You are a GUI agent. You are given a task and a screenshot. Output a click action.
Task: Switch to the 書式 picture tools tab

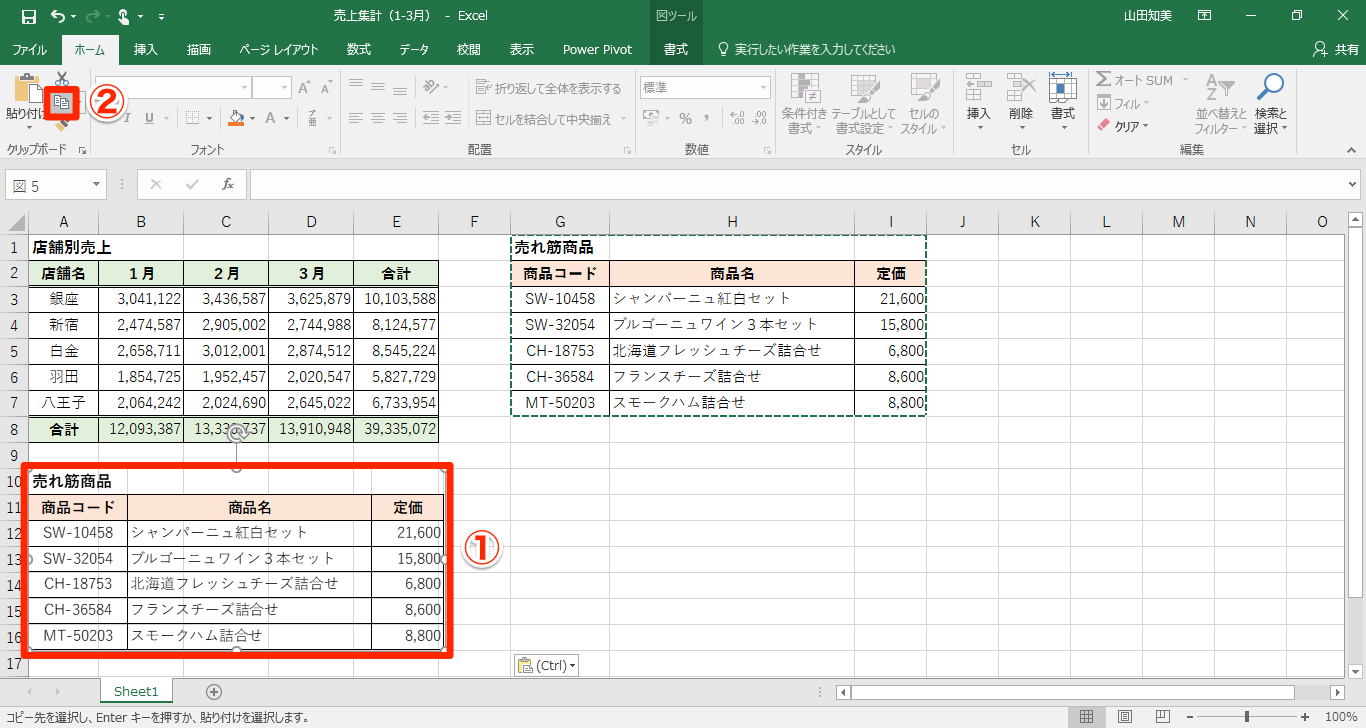coord(676,49)
